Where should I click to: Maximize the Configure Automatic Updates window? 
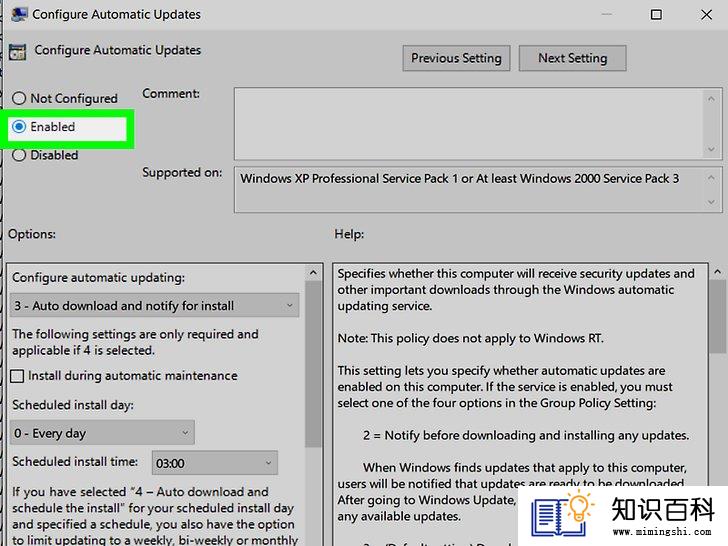coord(656,15)
